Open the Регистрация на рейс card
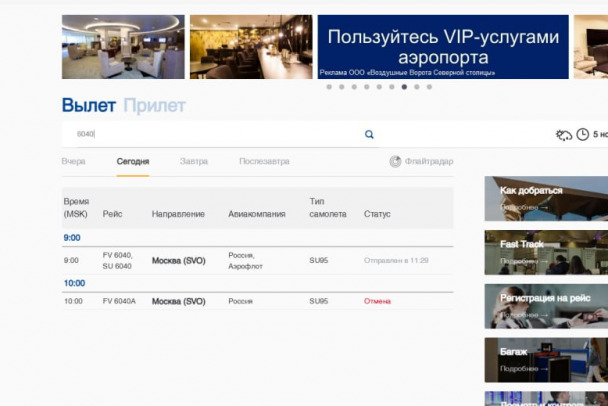The width and height of the screenshot is (608, 406). tap(545, 306)
